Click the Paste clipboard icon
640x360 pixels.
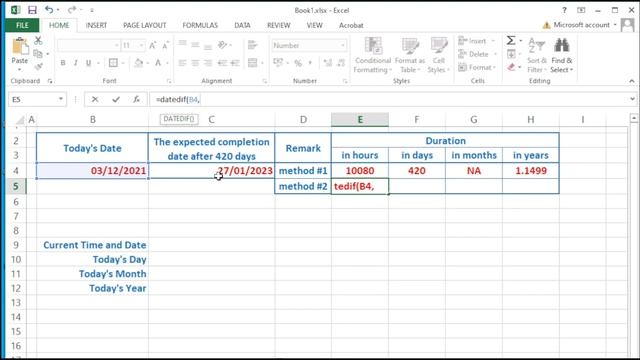[x=20, y=46]
